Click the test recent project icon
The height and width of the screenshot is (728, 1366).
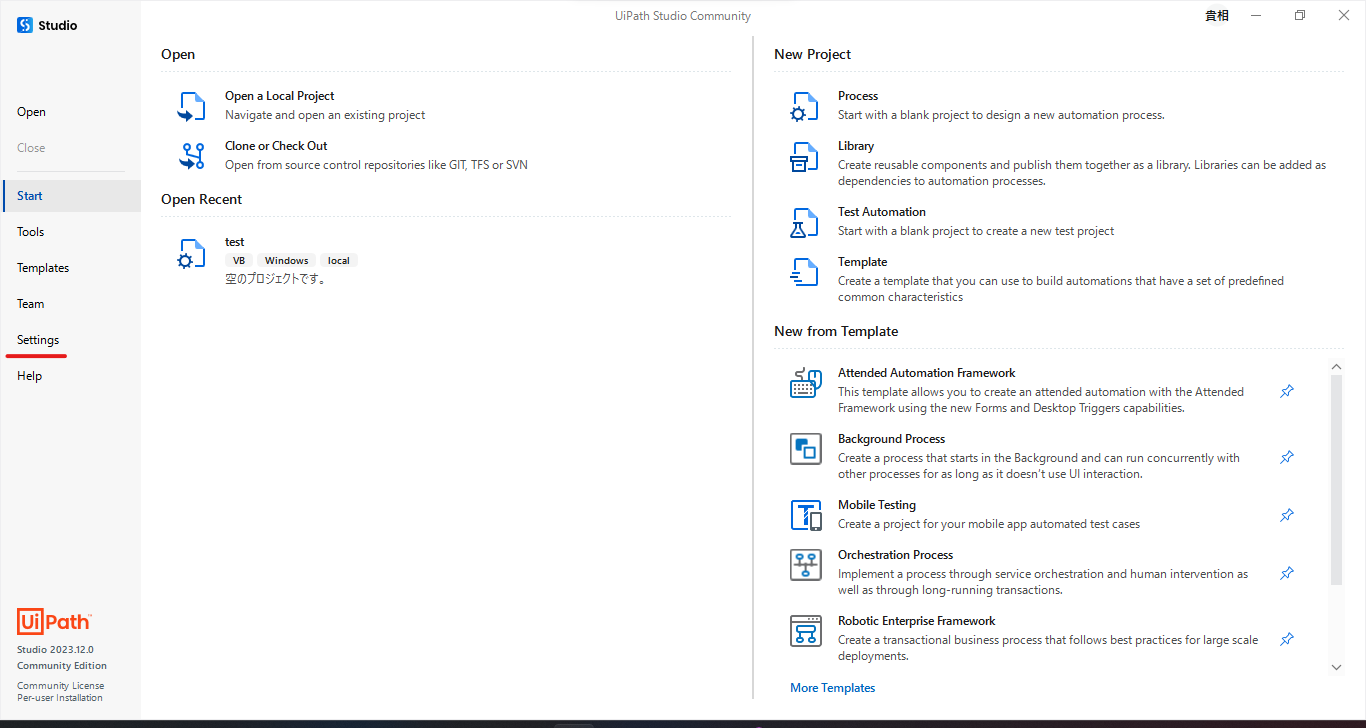coord(192,253)
